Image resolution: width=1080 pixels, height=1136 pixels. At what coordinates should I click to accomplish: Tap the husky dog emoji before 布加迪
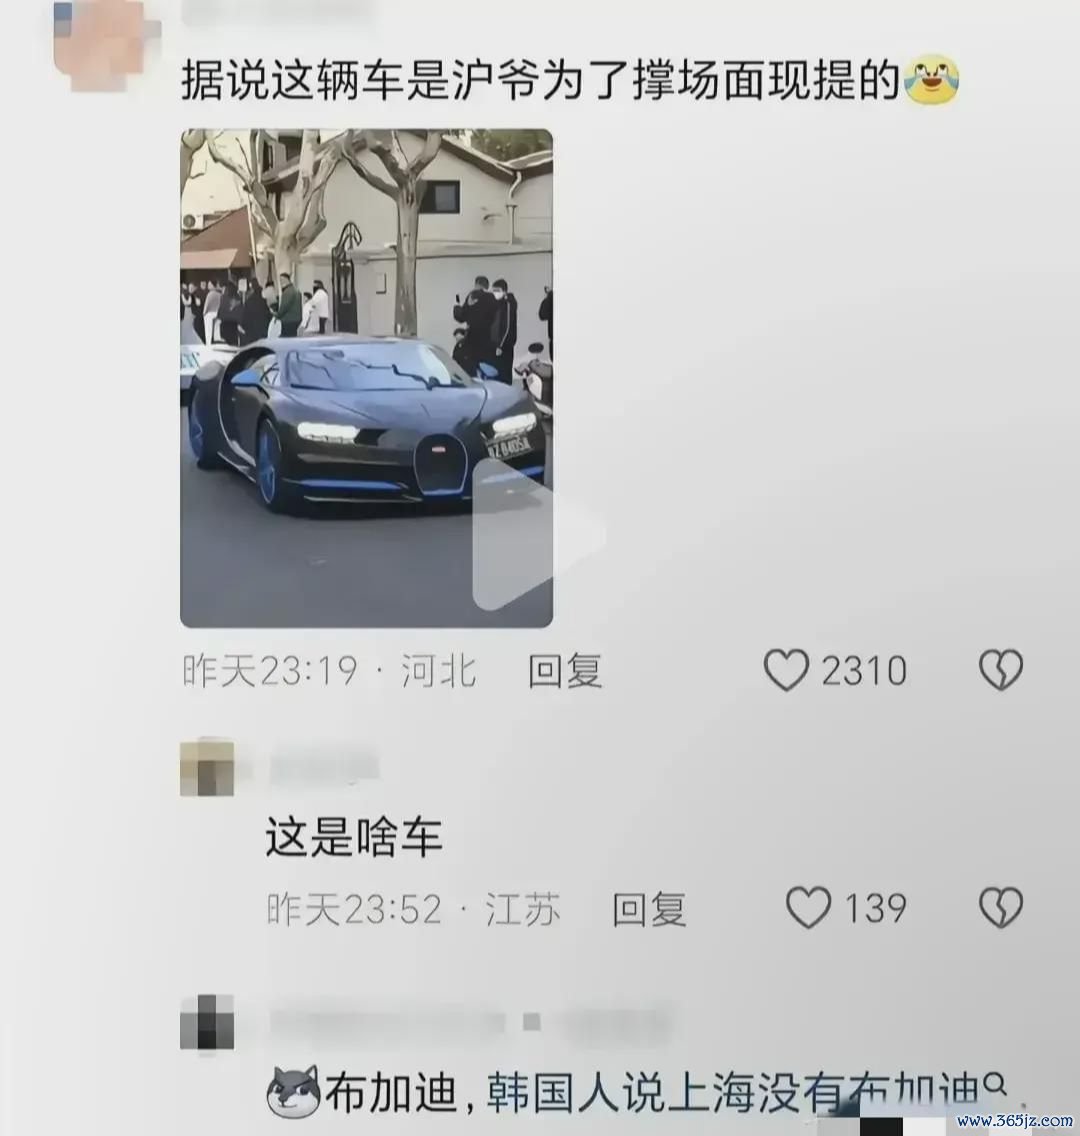(293, 1092)
